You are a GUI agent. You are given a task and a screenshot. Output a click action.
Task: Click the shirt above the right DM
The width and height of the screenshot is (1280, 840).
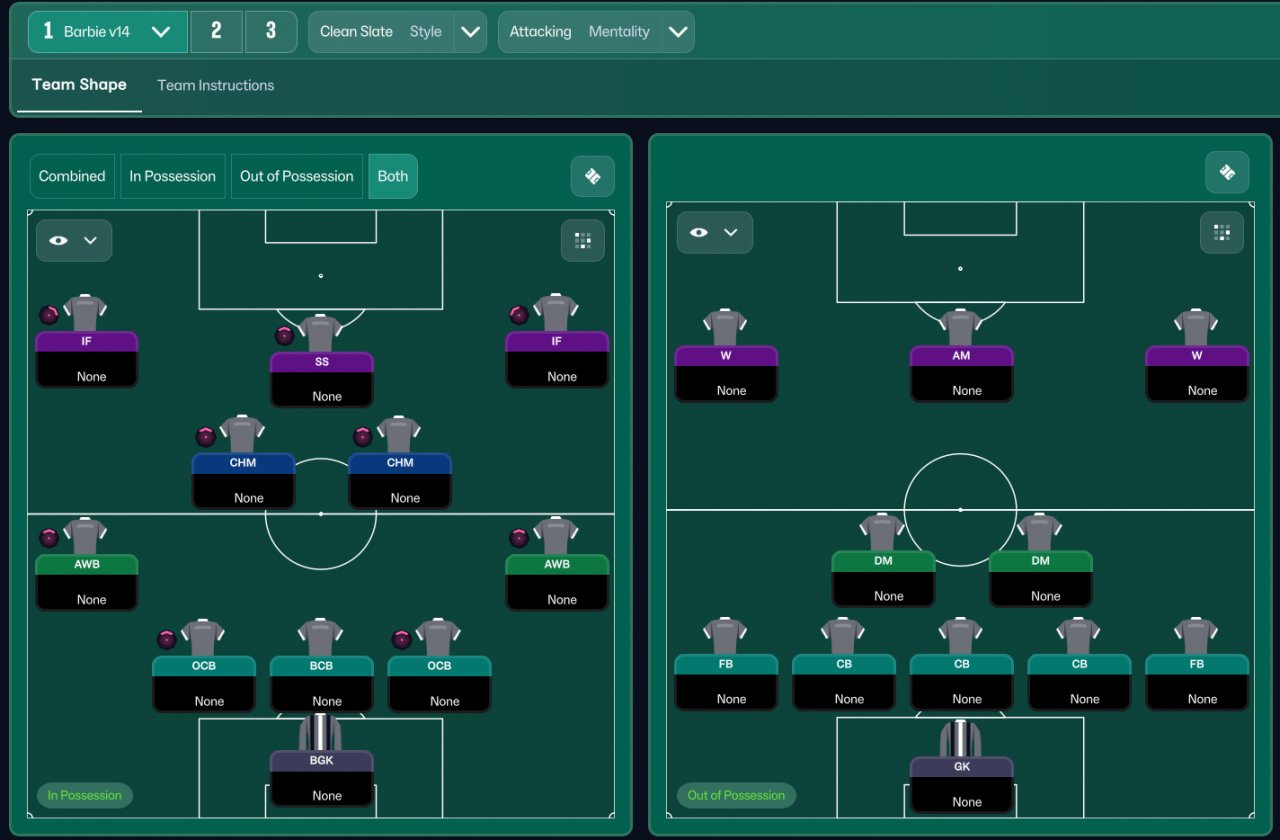(1040, 532)
